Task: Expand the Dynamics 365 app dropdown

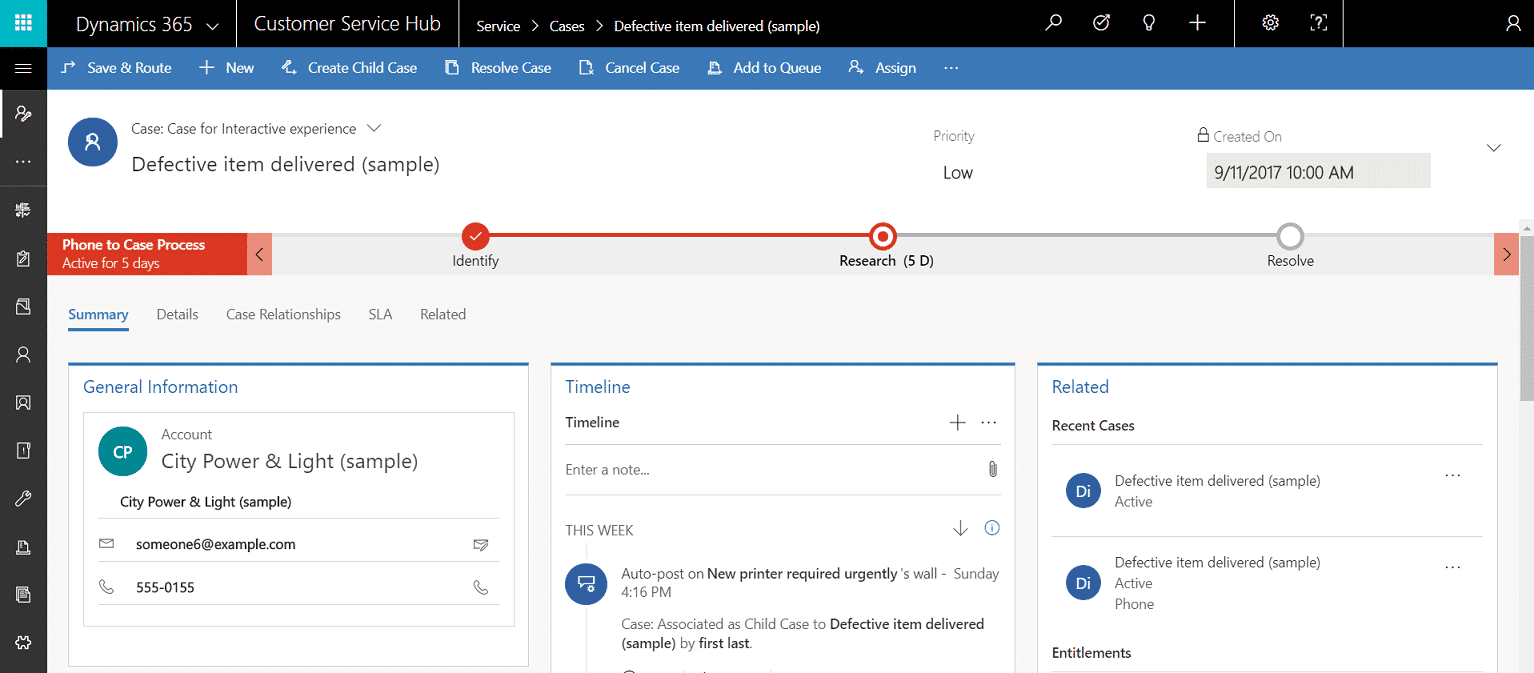Action: [x=212, y=25]
